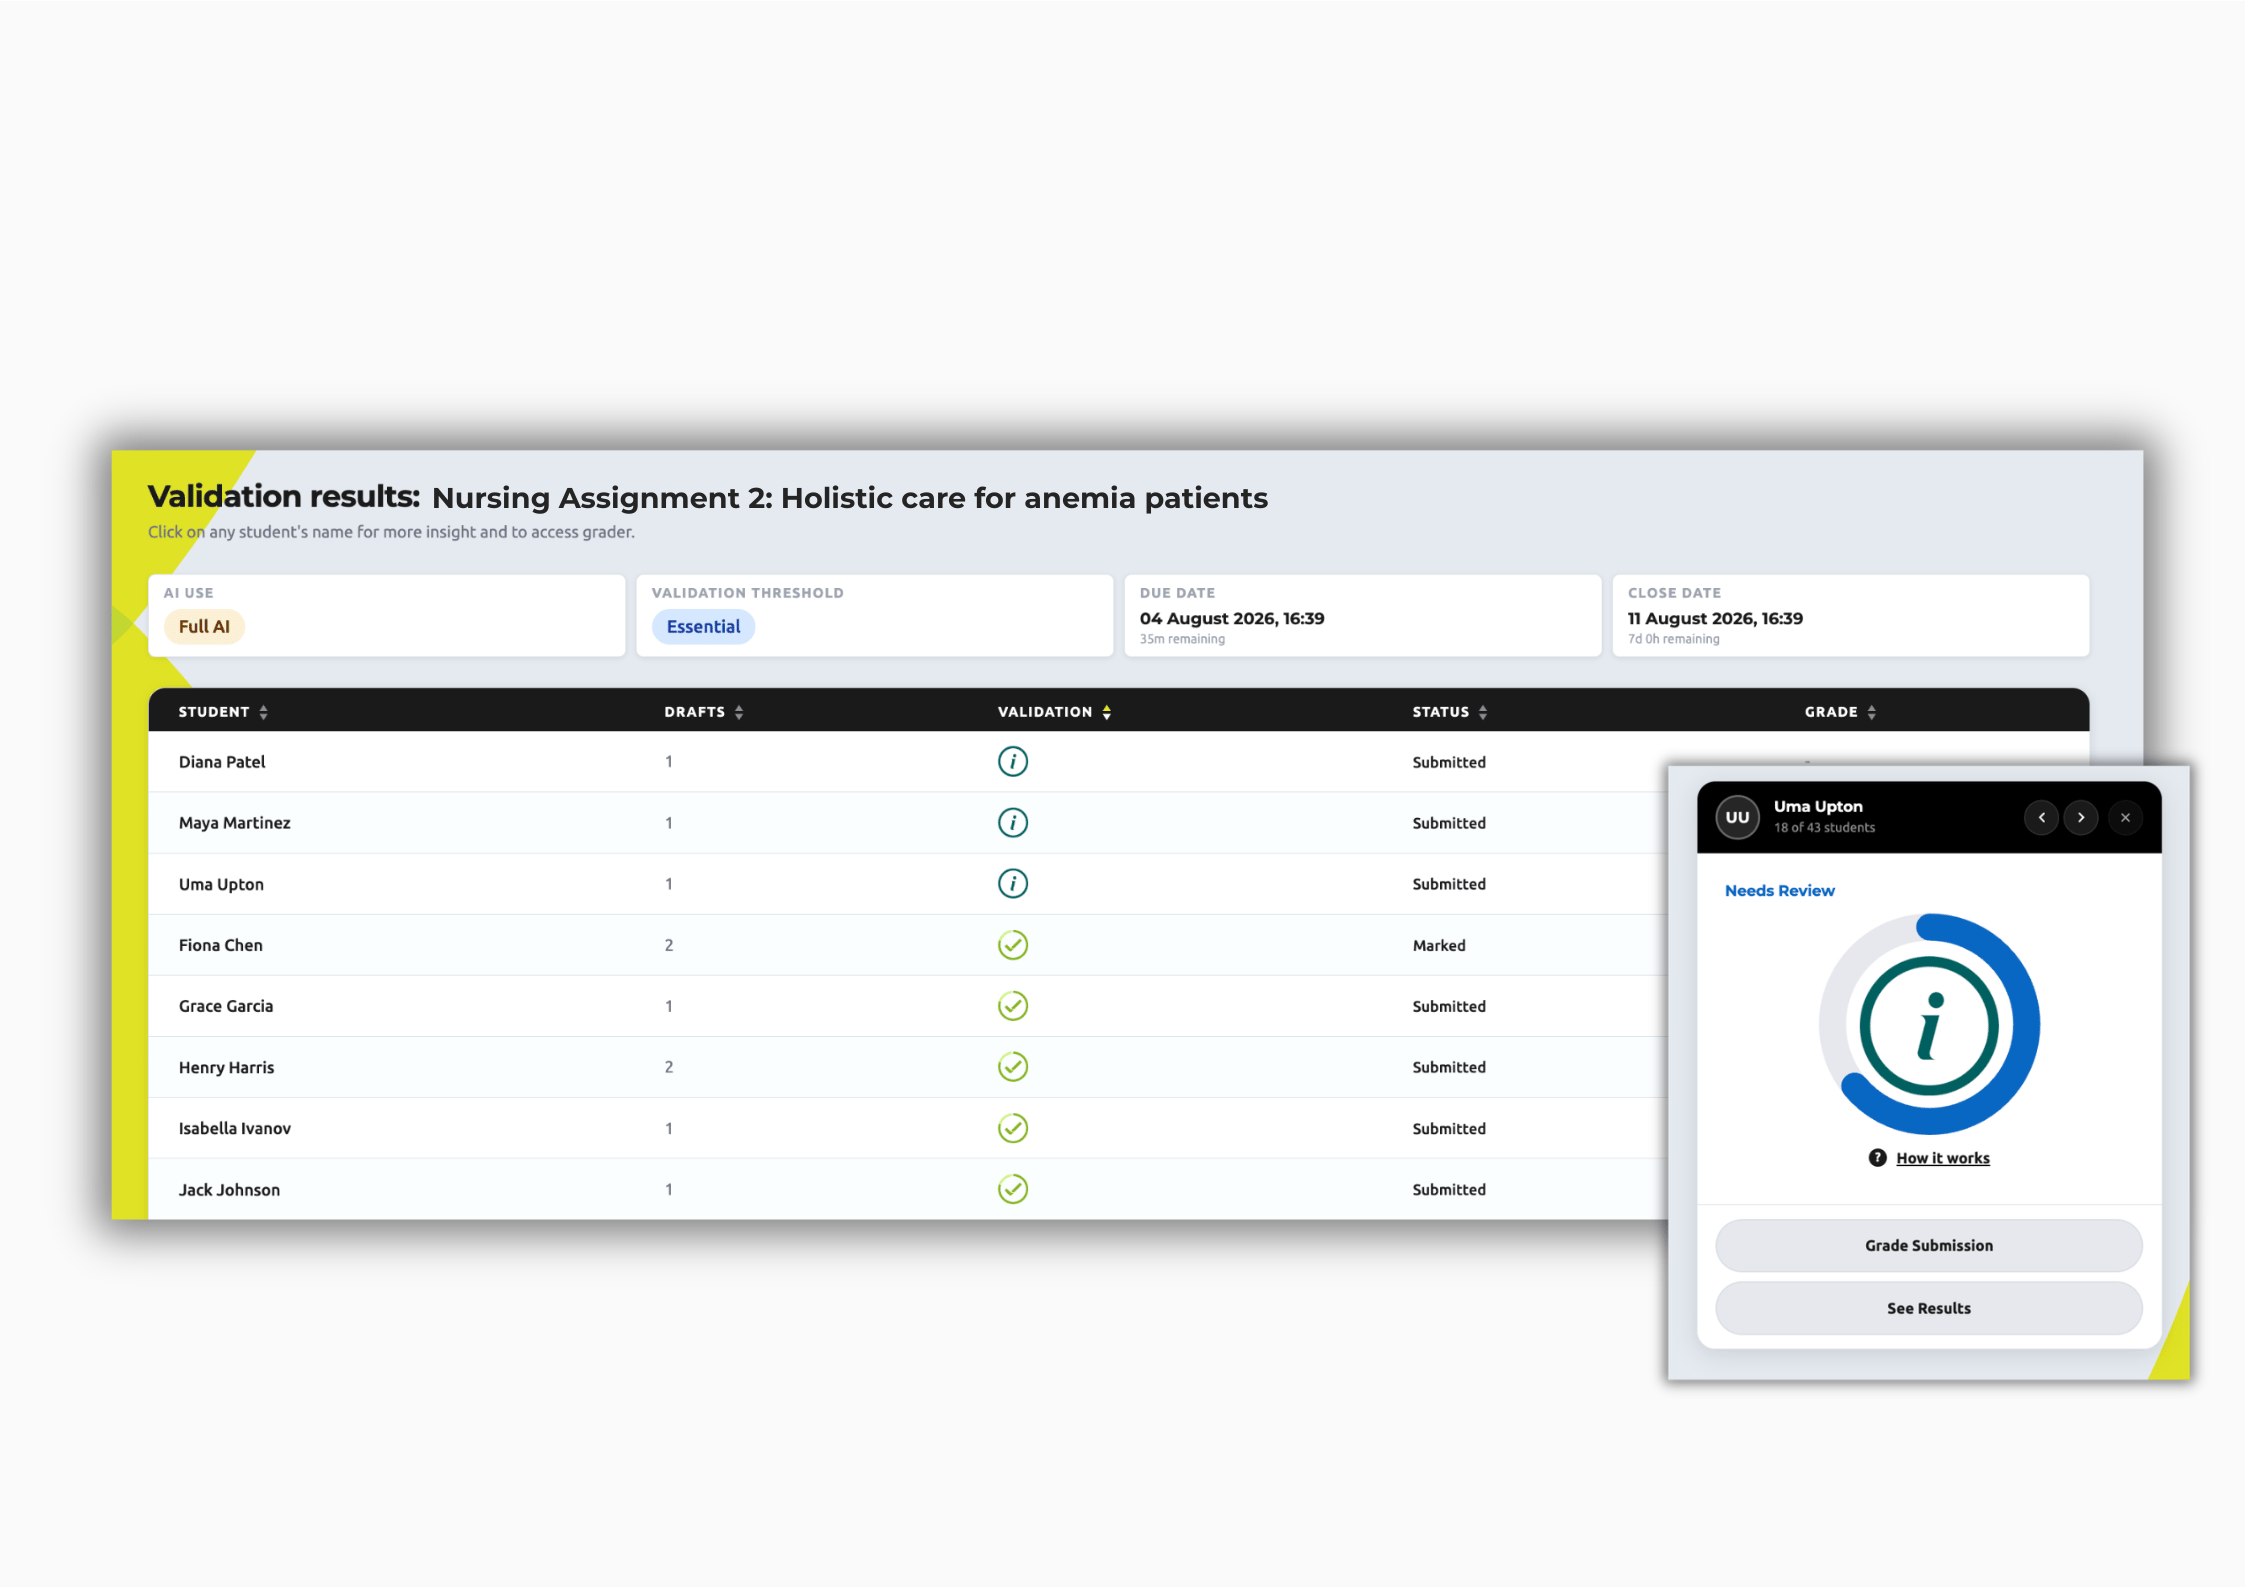Click Henry Harris's green checkmark validation icon

(x=1012, y=1066)
